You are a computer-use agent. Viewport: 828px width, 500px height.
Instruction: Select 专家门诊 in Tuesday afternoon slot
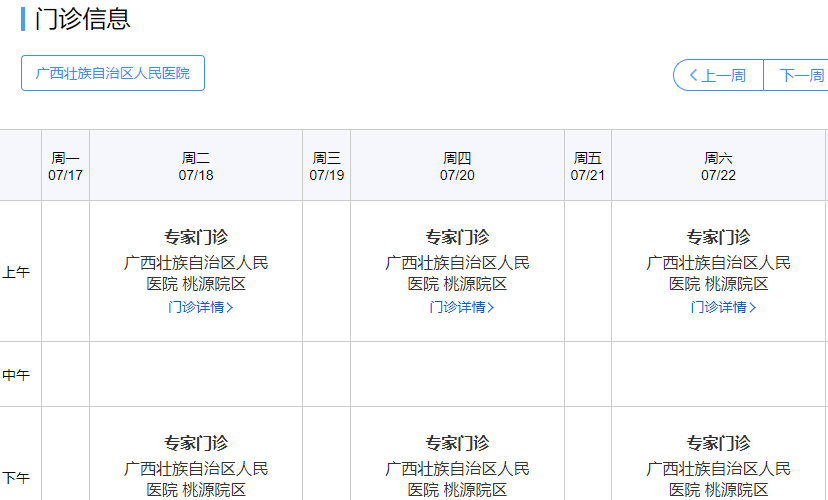click(196, 443)
